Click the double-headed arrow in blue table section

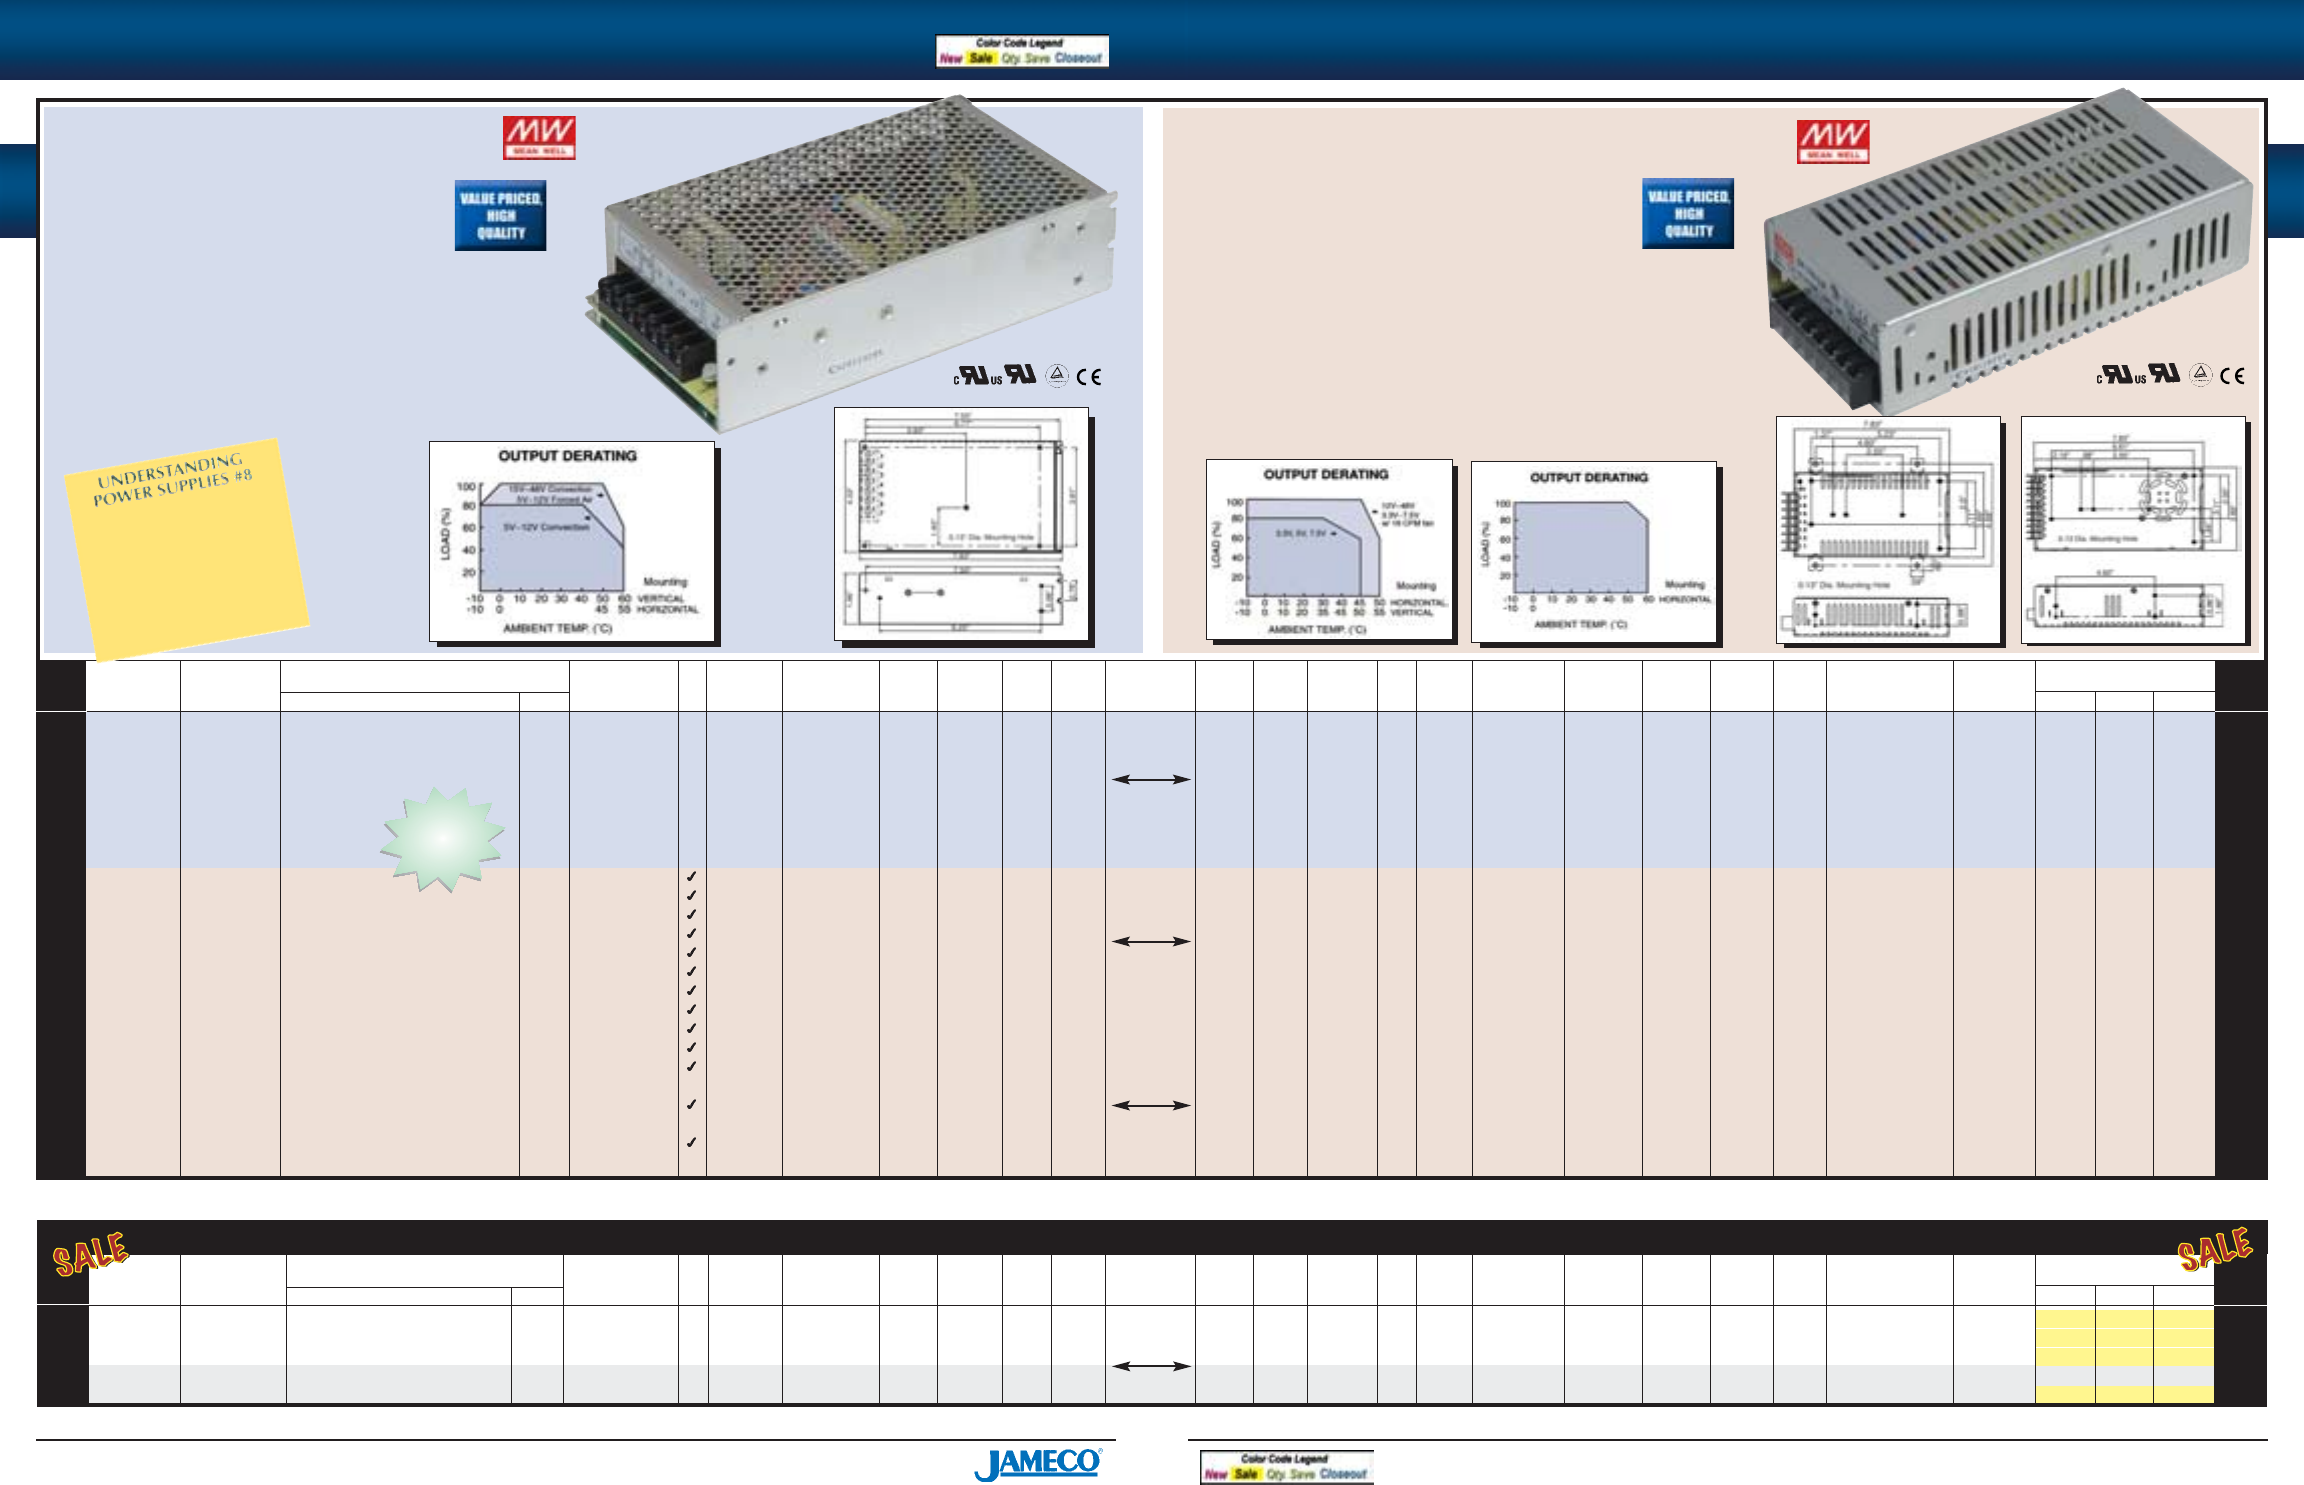click(x=1151, y=779)
